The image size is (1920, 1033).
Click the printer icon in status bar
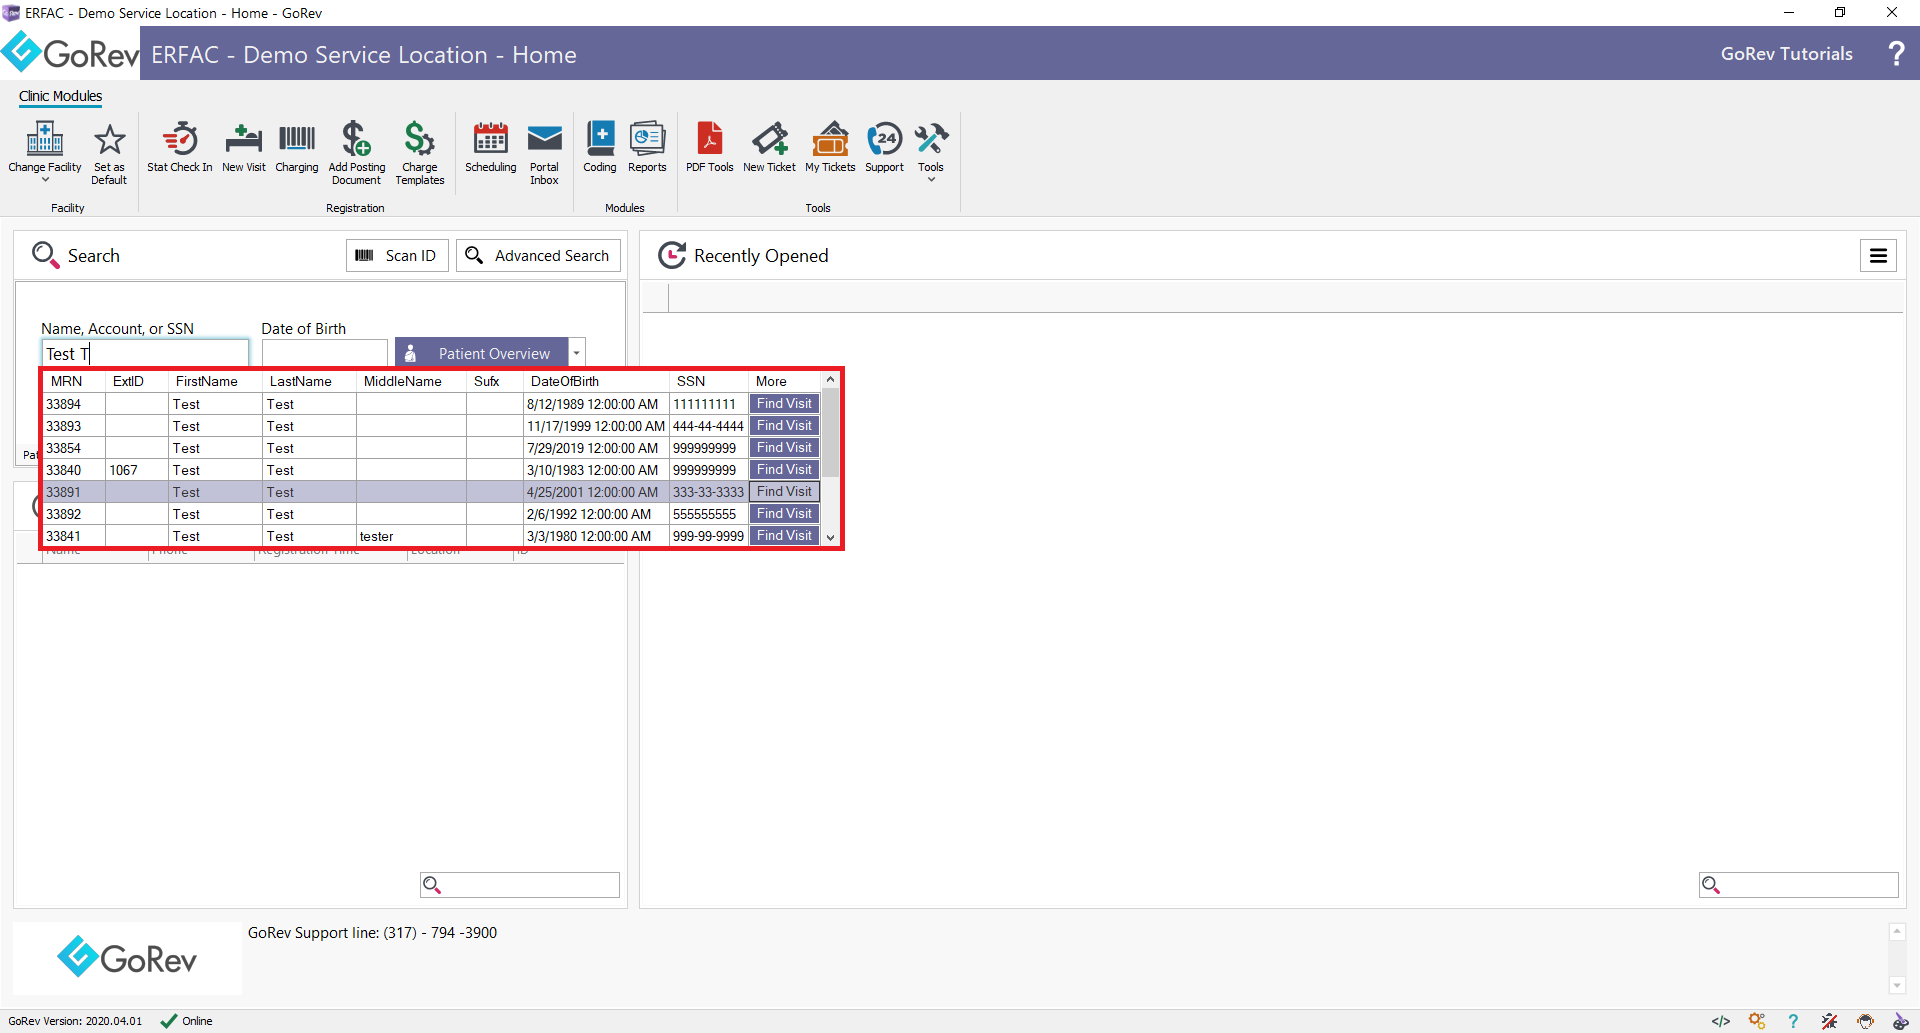(1865, 1021)
